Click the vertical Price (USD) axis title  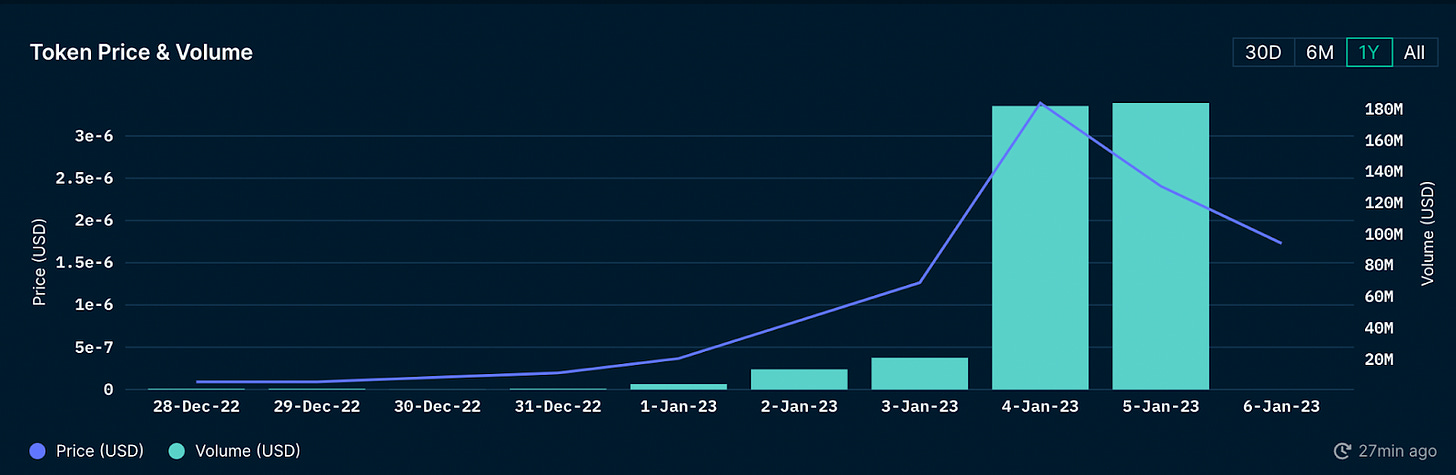tap(40, 262)
